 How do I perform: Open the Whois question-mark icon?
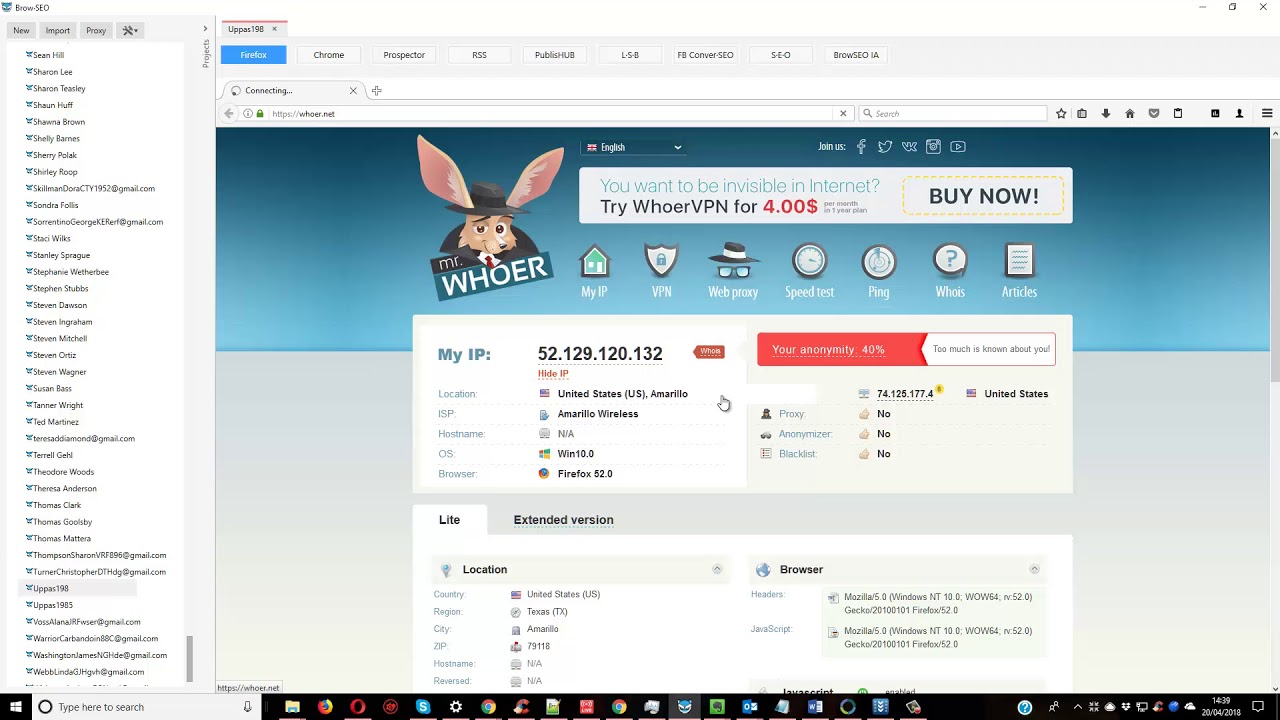coord(950,262)
